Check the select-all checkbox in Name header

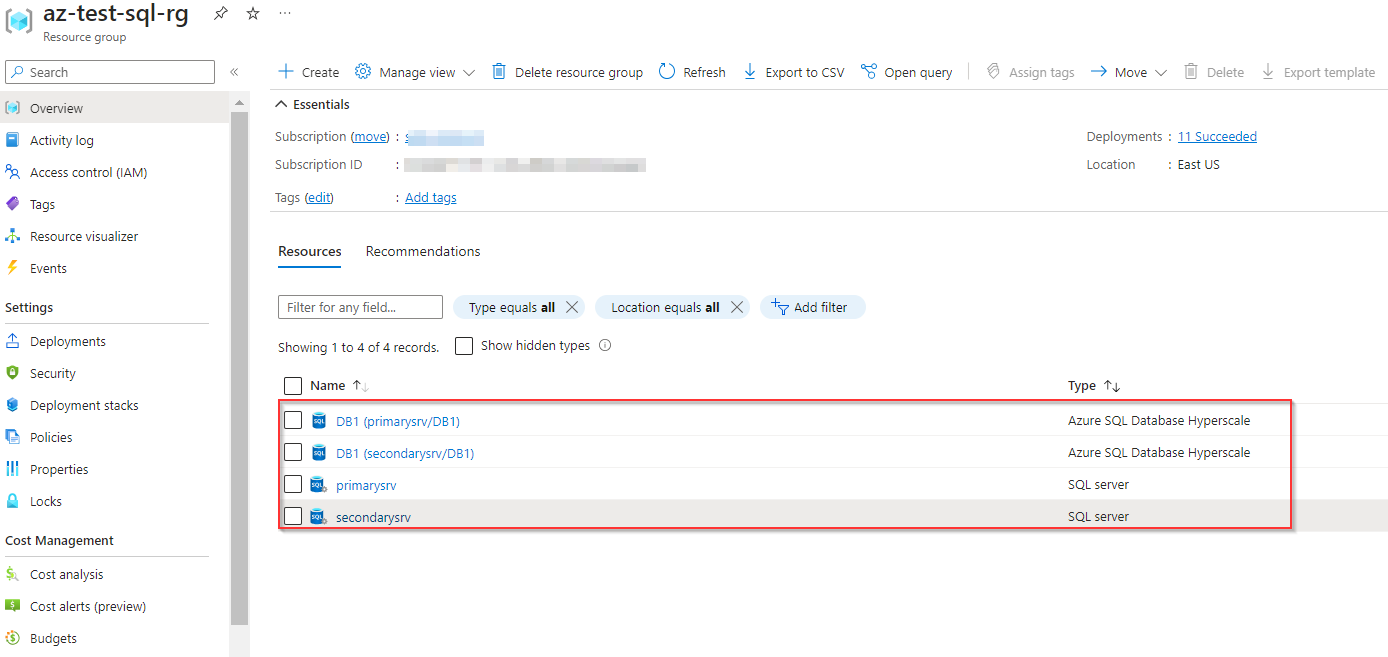click(293, 386)
